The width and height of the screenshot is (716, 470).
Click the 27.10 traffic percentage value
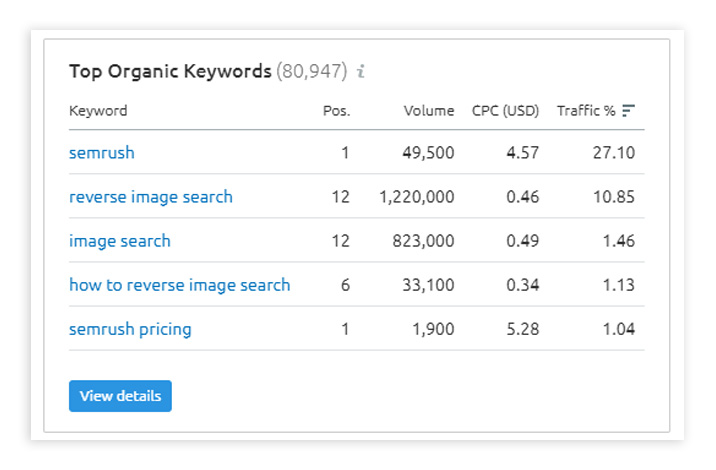coord(614,153)
